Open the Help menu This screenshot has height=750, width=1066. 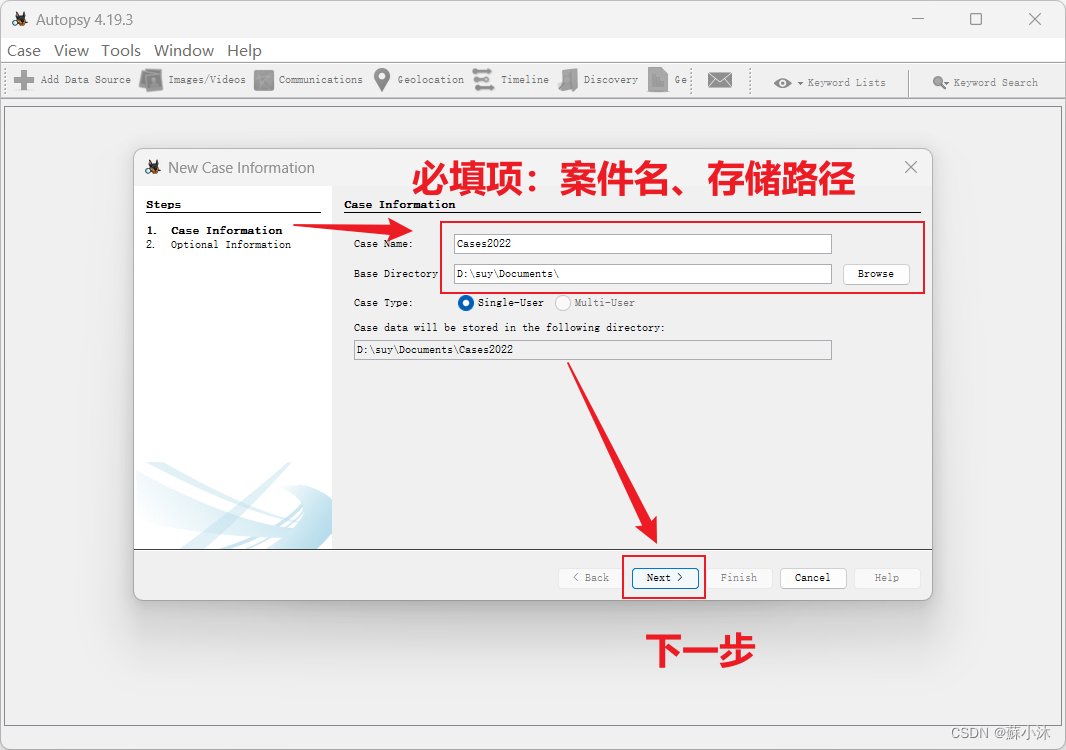click(244, 51)
